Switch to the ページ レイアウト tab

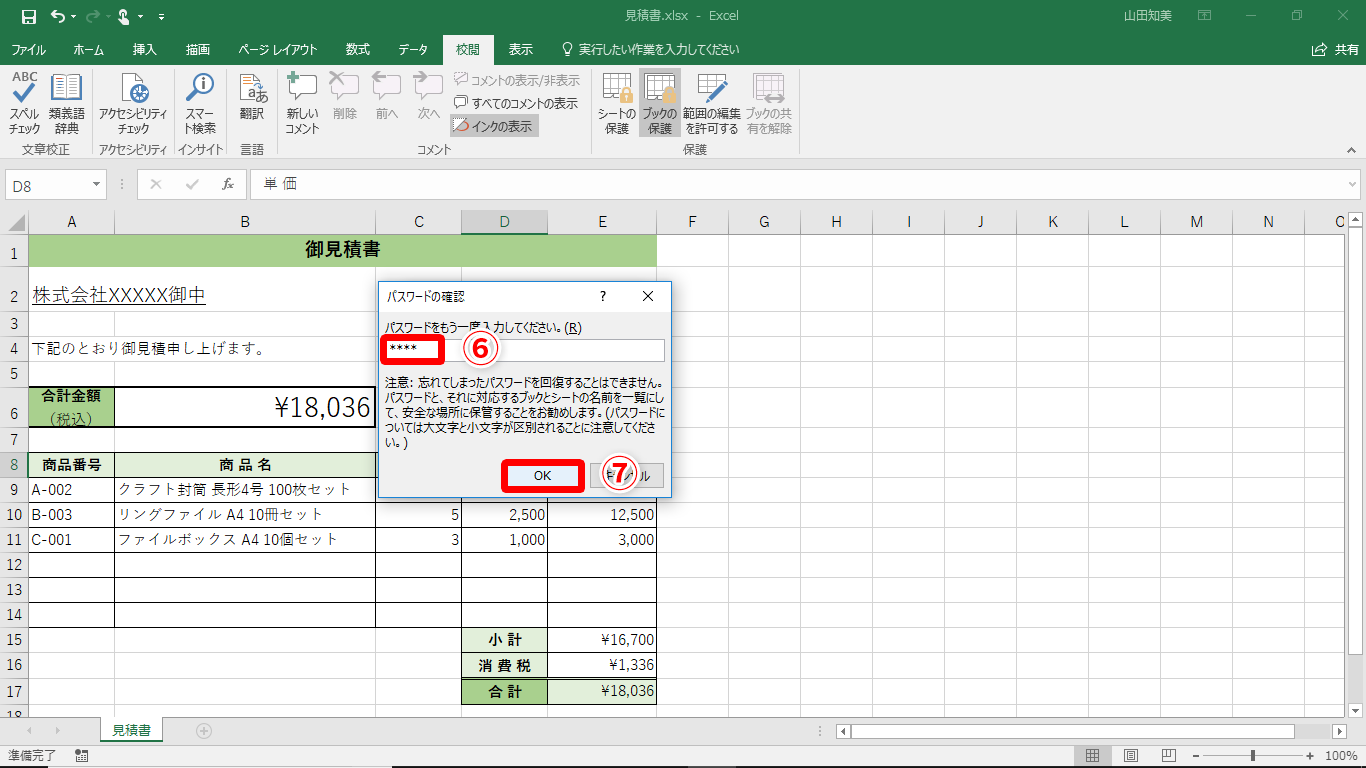[278, 49]
